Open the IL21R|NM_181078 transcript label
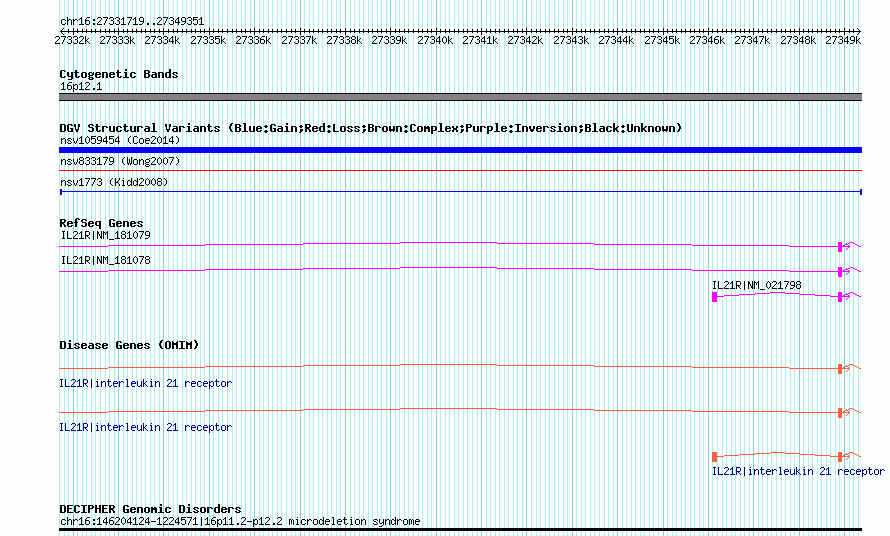 106,260
